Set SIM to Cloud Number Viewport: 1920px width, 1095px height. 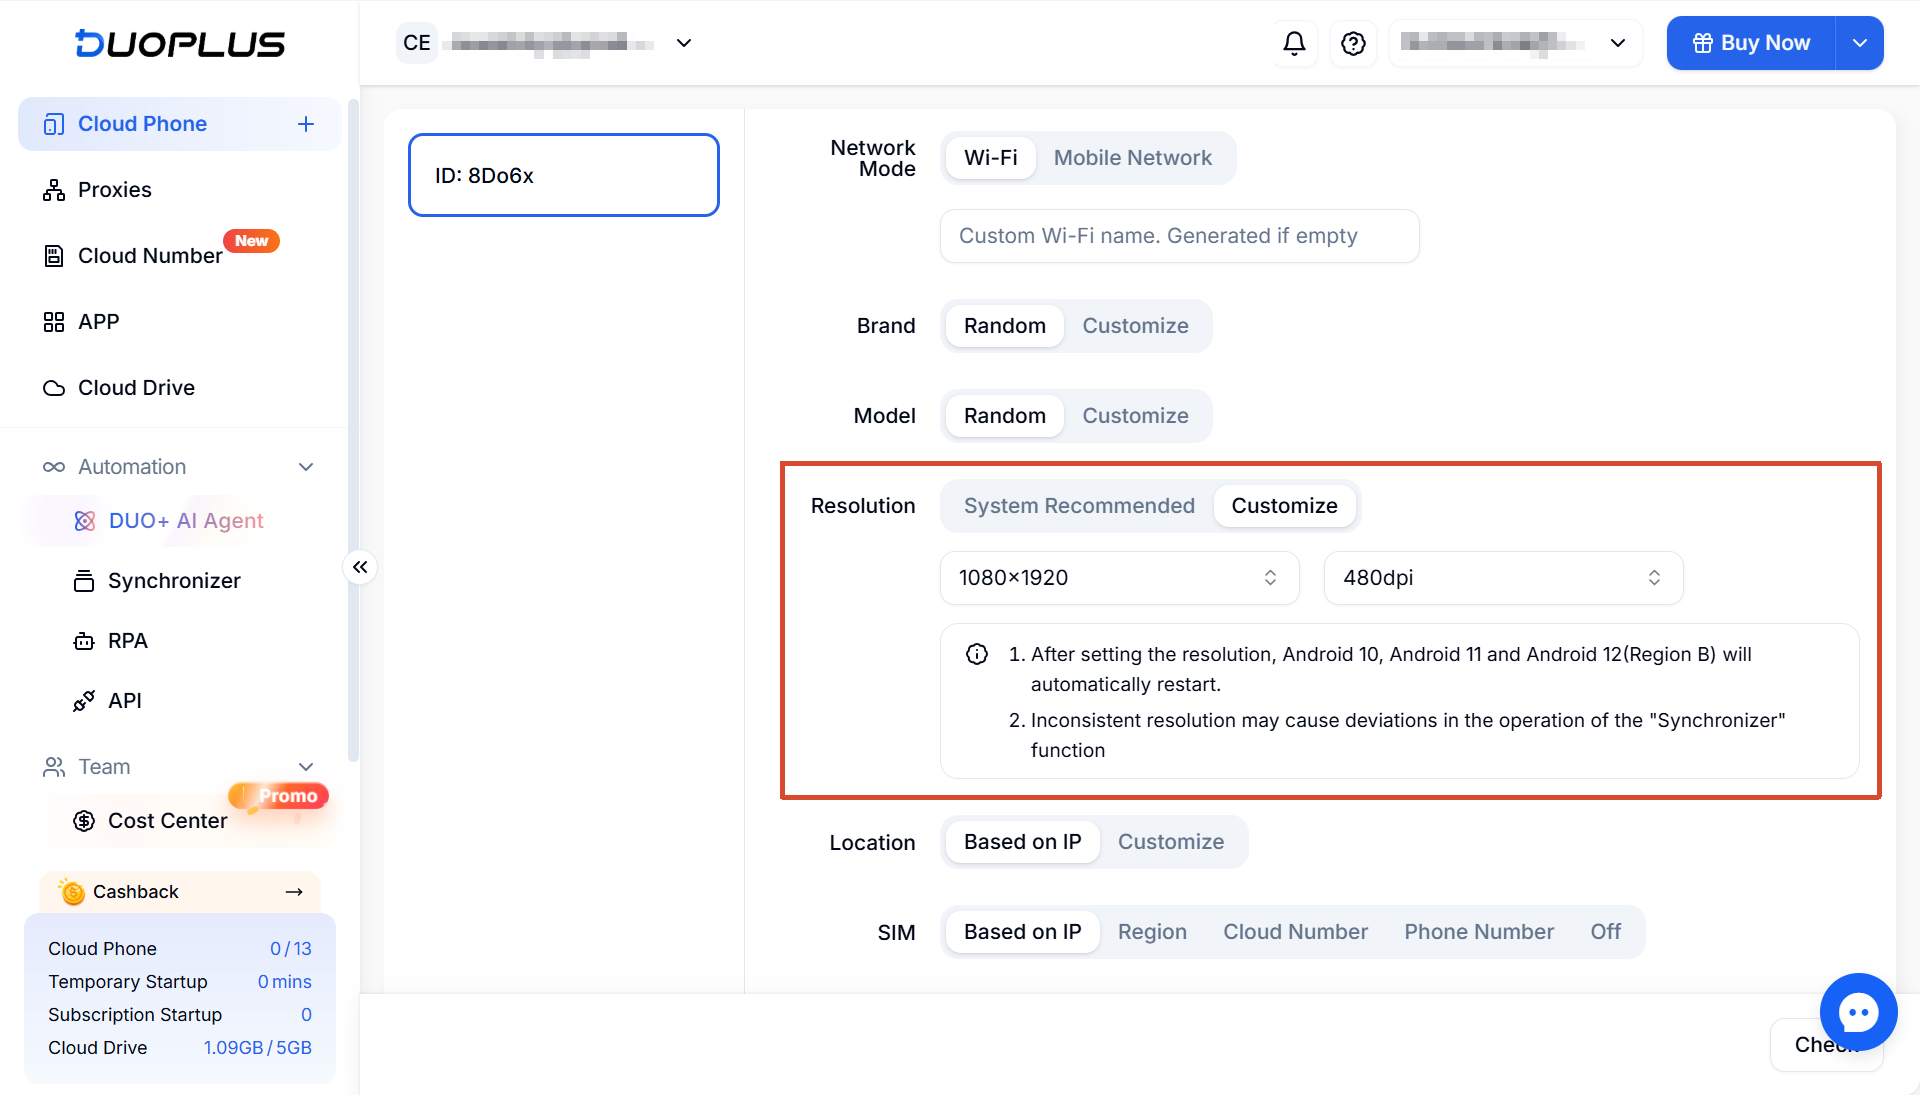1296,932
